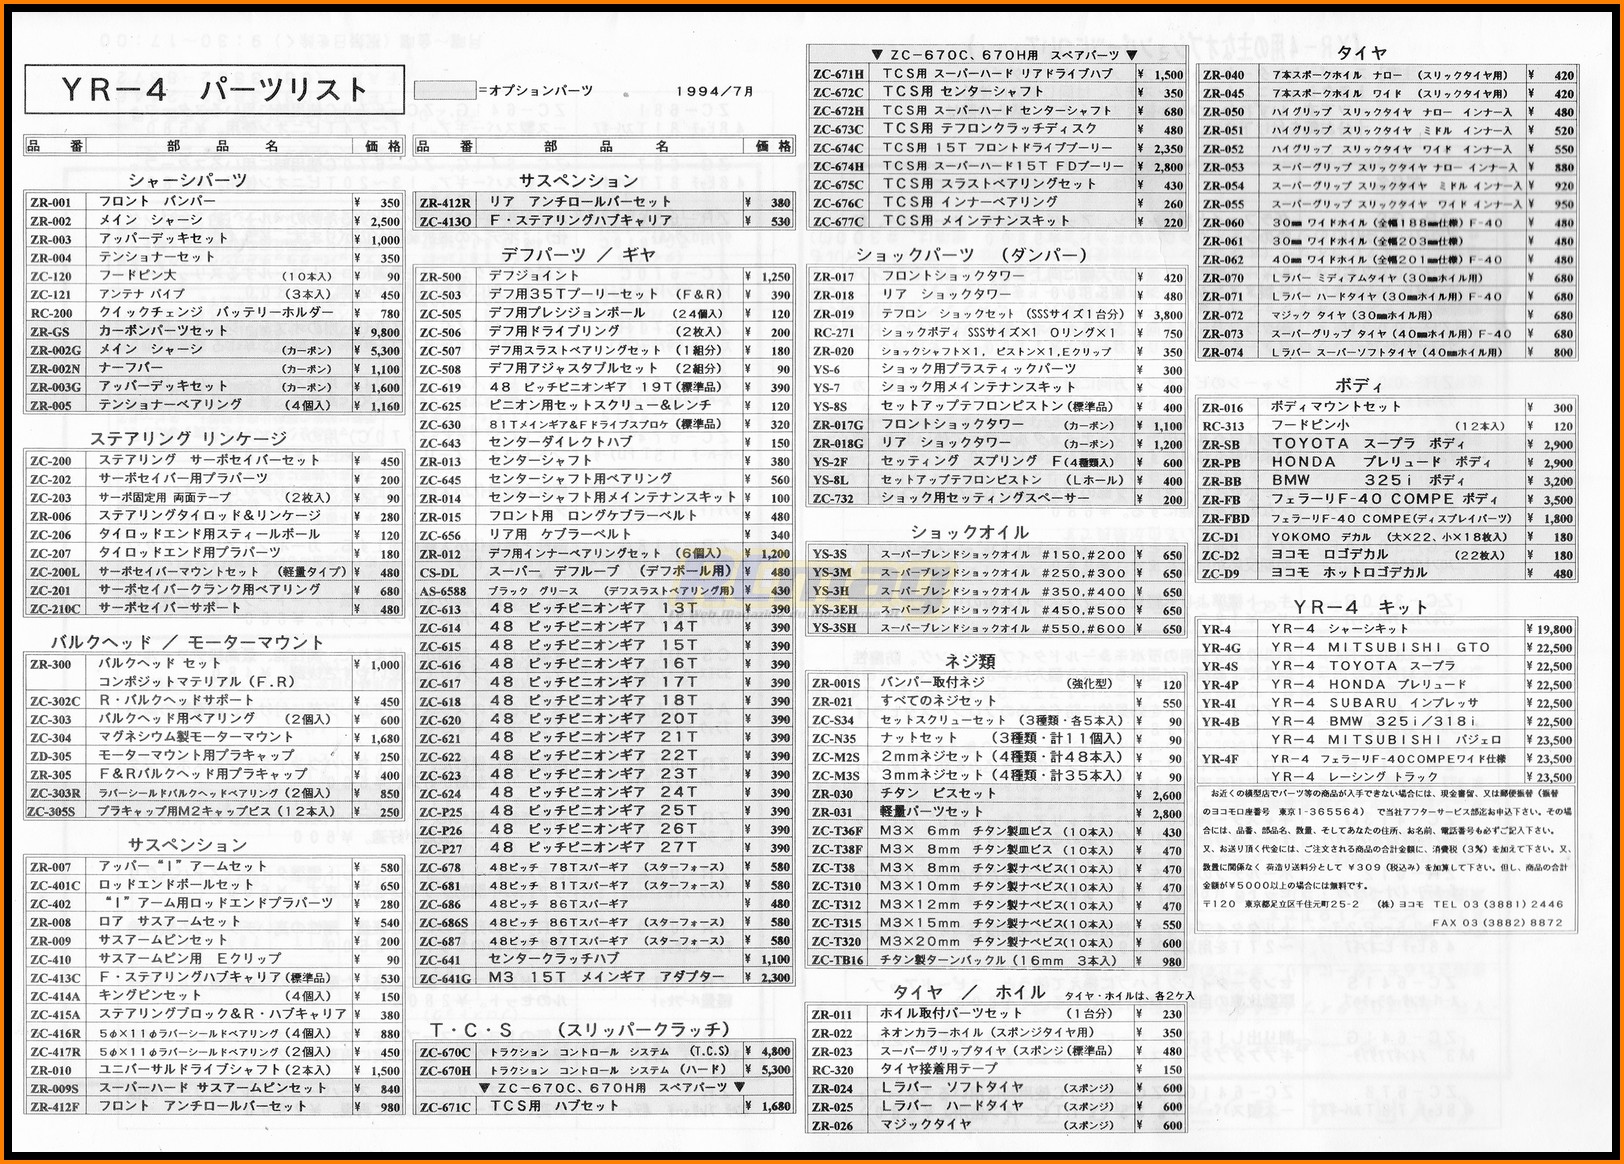Click part number "ZC-200"
The height and width of the screenshot is (1164, 1624).
tap(51, 461)
